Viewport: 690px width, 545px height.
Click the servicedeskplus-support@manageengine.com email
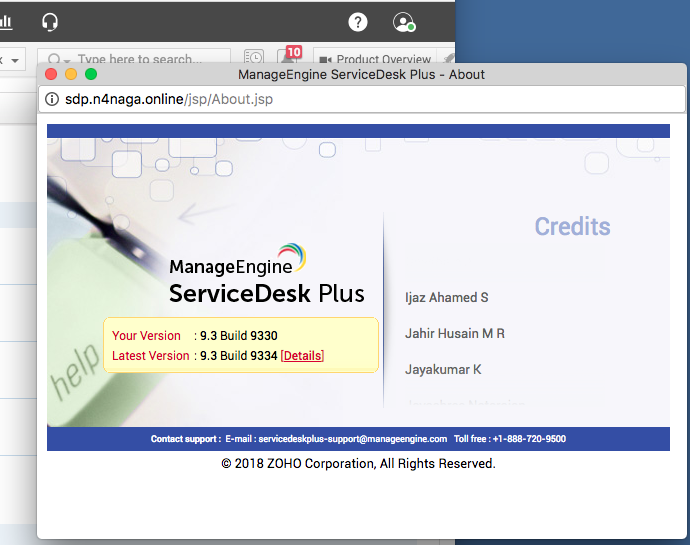click(352, 439)
